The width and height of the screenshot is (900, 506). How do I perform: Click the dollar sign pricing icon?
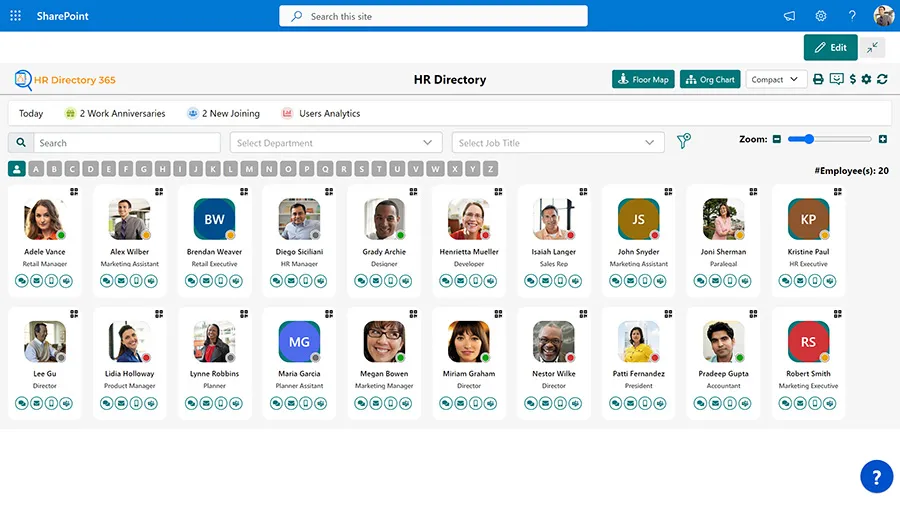click(853, 79)
